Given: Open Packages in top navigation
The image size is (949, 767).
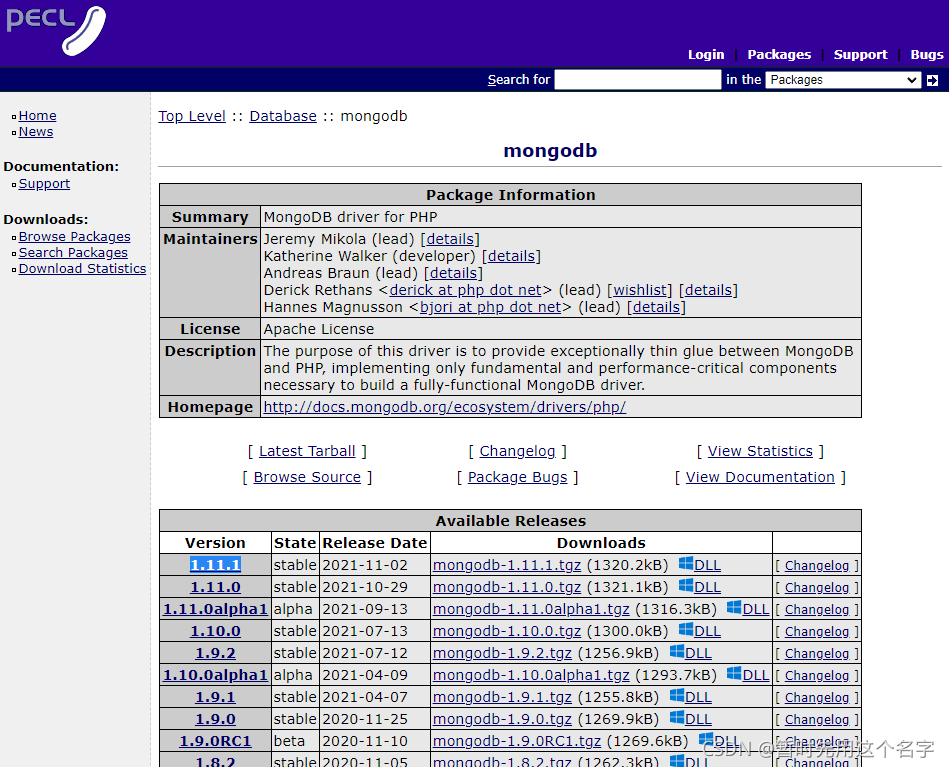Looking at the screenshot, I should pyautogui.click(x=779, y=54).
